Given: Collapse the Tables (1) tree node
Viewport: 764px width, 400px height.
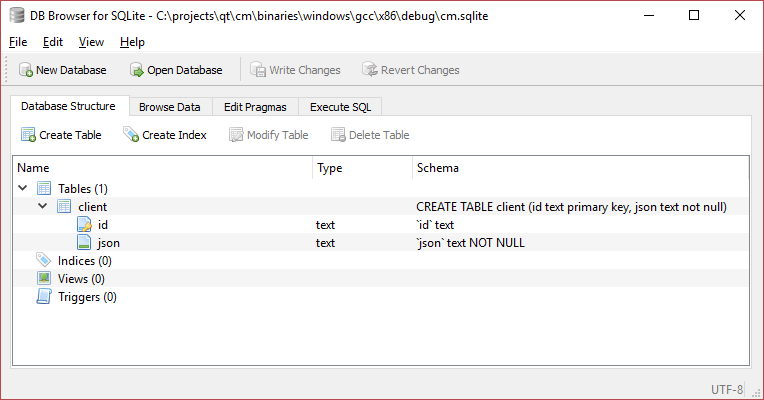Looking at the screenshot, I should coord(23,189).
